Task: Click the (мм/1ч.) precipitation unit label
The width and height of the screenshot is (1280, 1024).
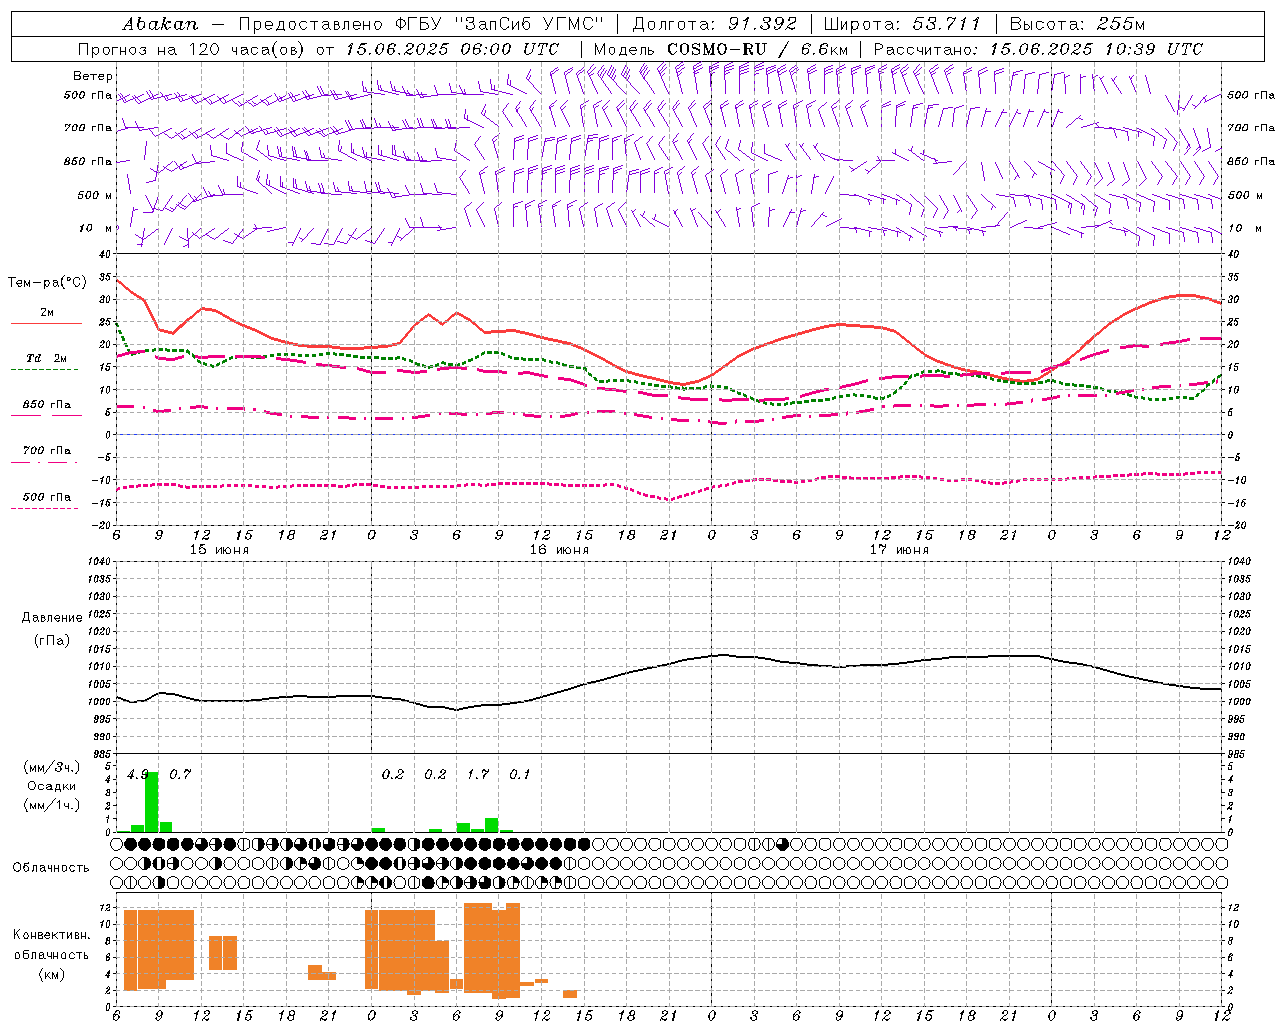Action: pyautogui.click(x=51, y=805)
